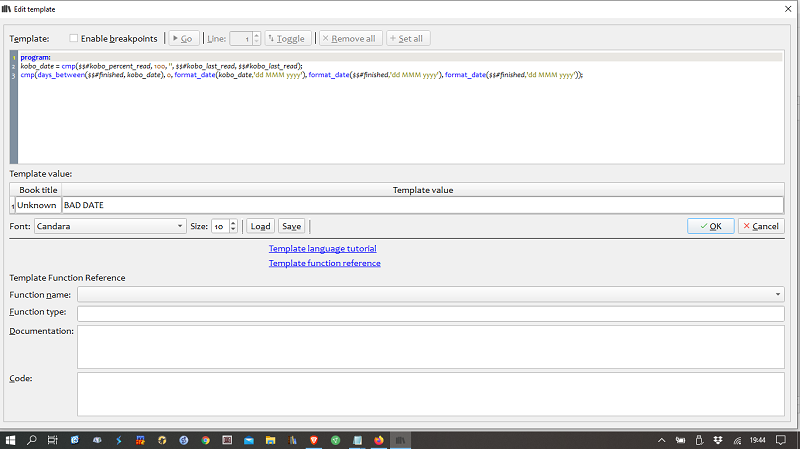This screenshot has width=804, height=452.
Task: Click the battery power tray icon
Action: click(680, 440)
